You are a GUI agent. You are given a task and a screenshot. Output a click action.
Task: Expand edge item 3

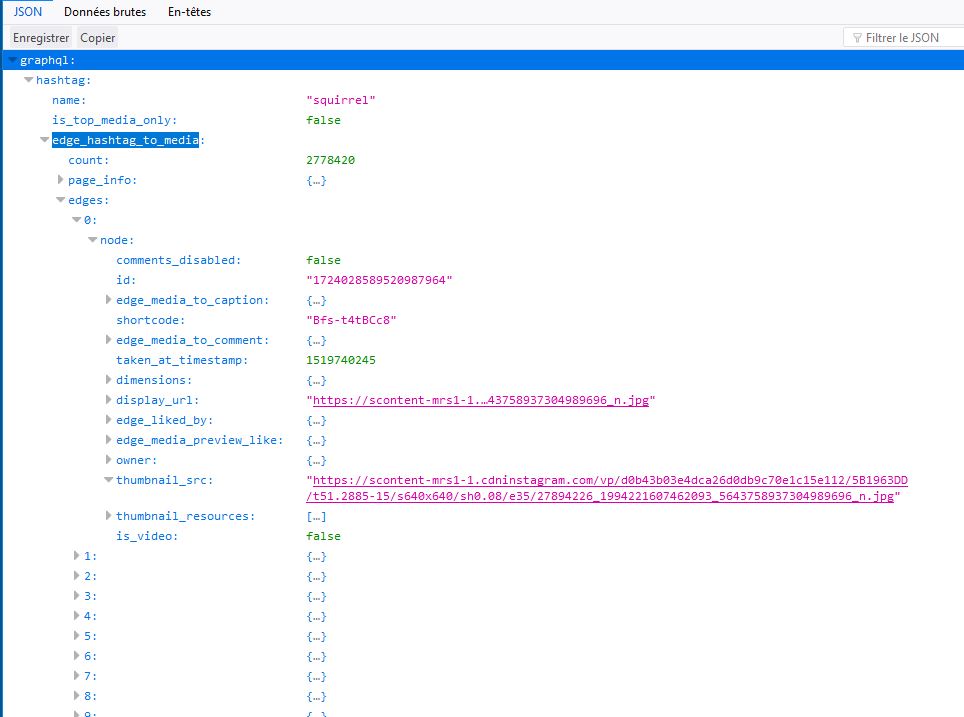click(x=77, y=596)
